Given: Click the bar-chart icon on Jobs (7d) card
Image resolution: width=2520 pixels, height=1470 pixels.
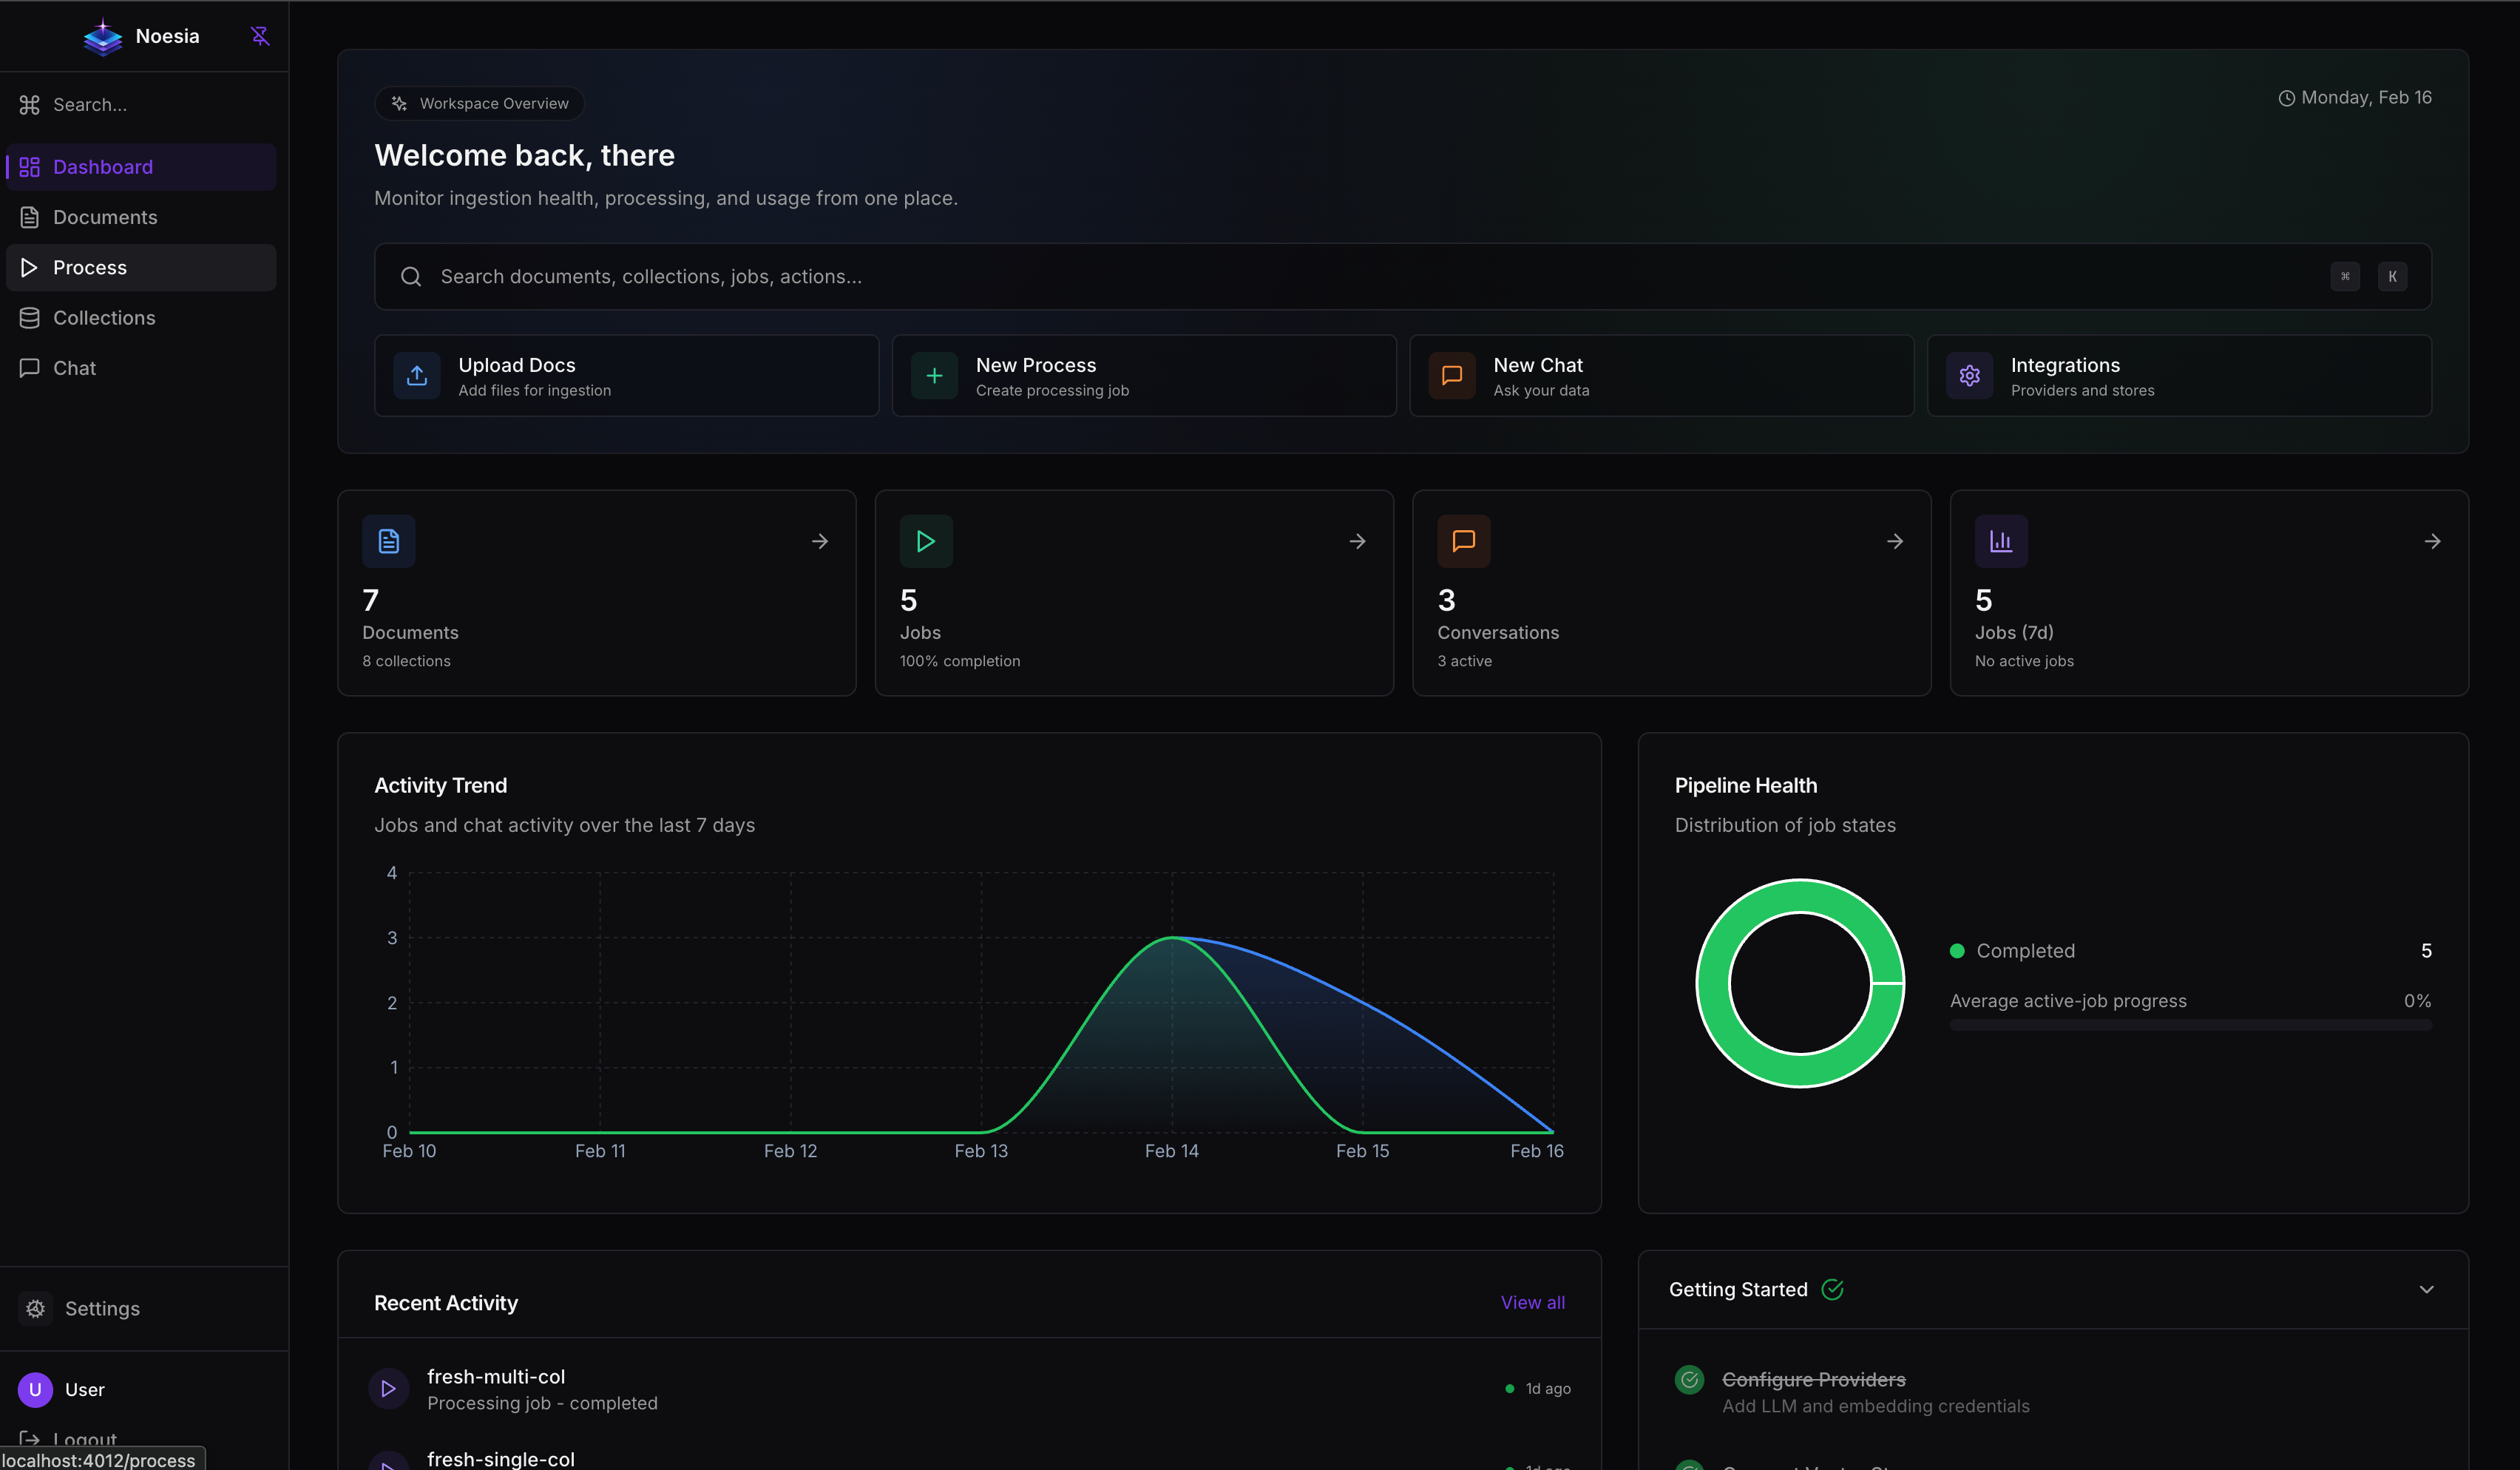Looking at the screenshot, I should point(2001,540).
